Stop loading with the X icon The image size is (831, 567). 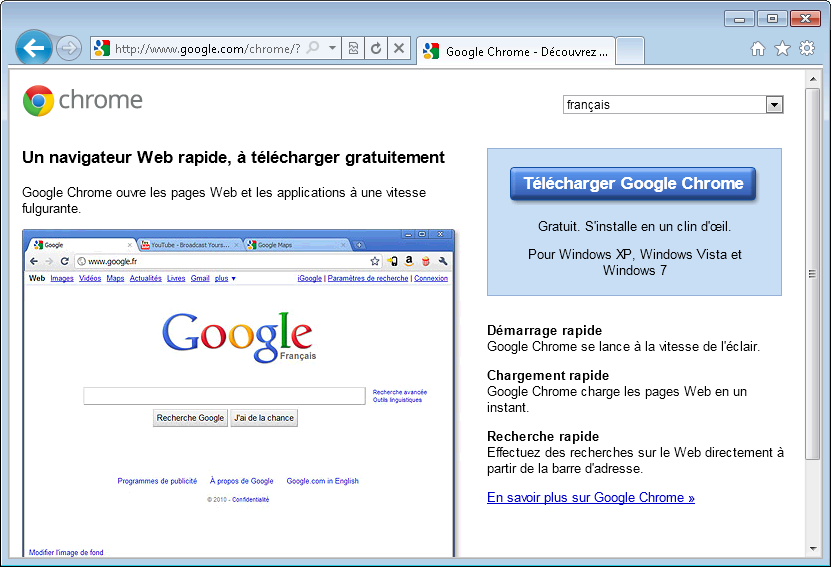point(399,49)
